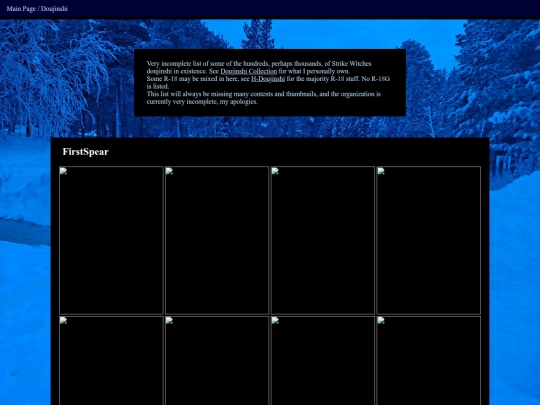Screen dimensions: 540x405
Task: Follow the H-Doujinshi link
Action: click(268, 79)
